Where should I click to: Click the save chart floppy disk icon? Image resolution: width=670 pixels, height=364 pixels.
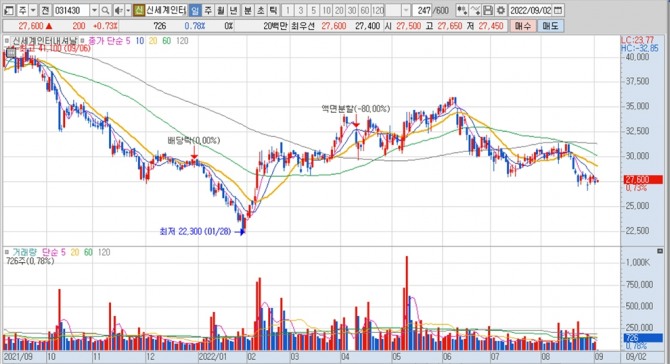(x=488, y=10)
